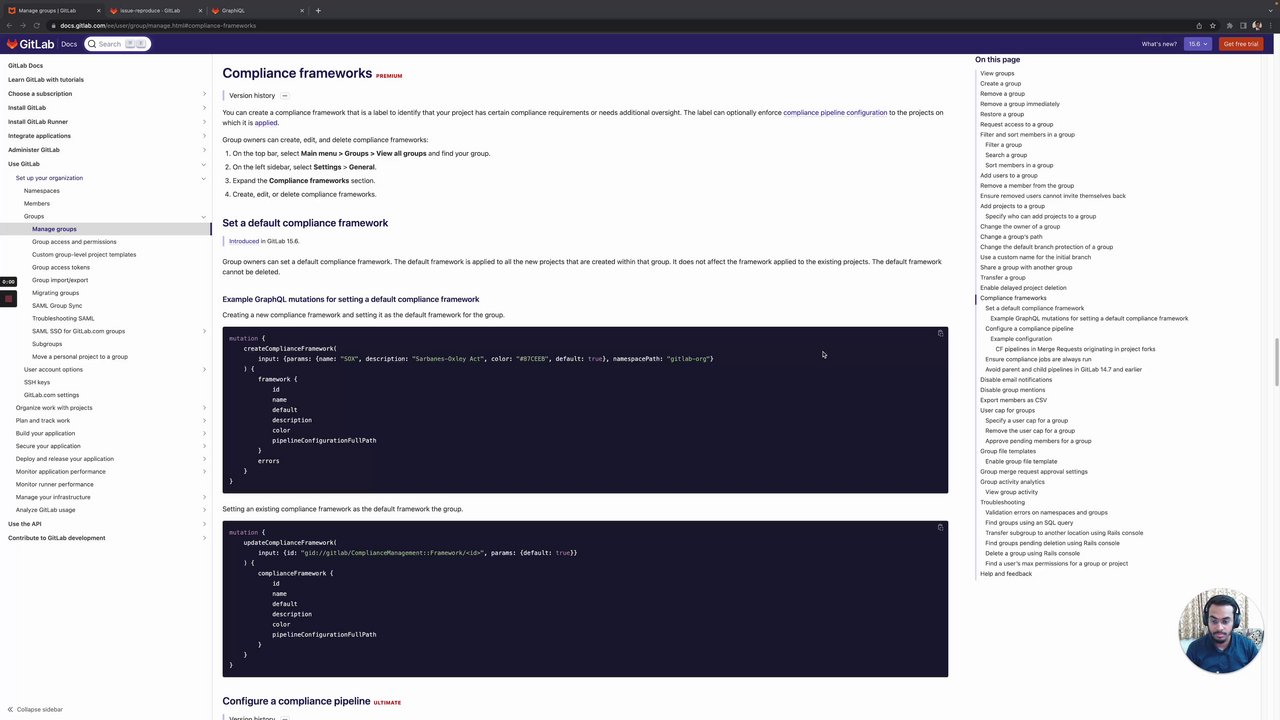Click the presenter webcam thumbnail
Screen dimensions: 1280x720
(1220, 631)
